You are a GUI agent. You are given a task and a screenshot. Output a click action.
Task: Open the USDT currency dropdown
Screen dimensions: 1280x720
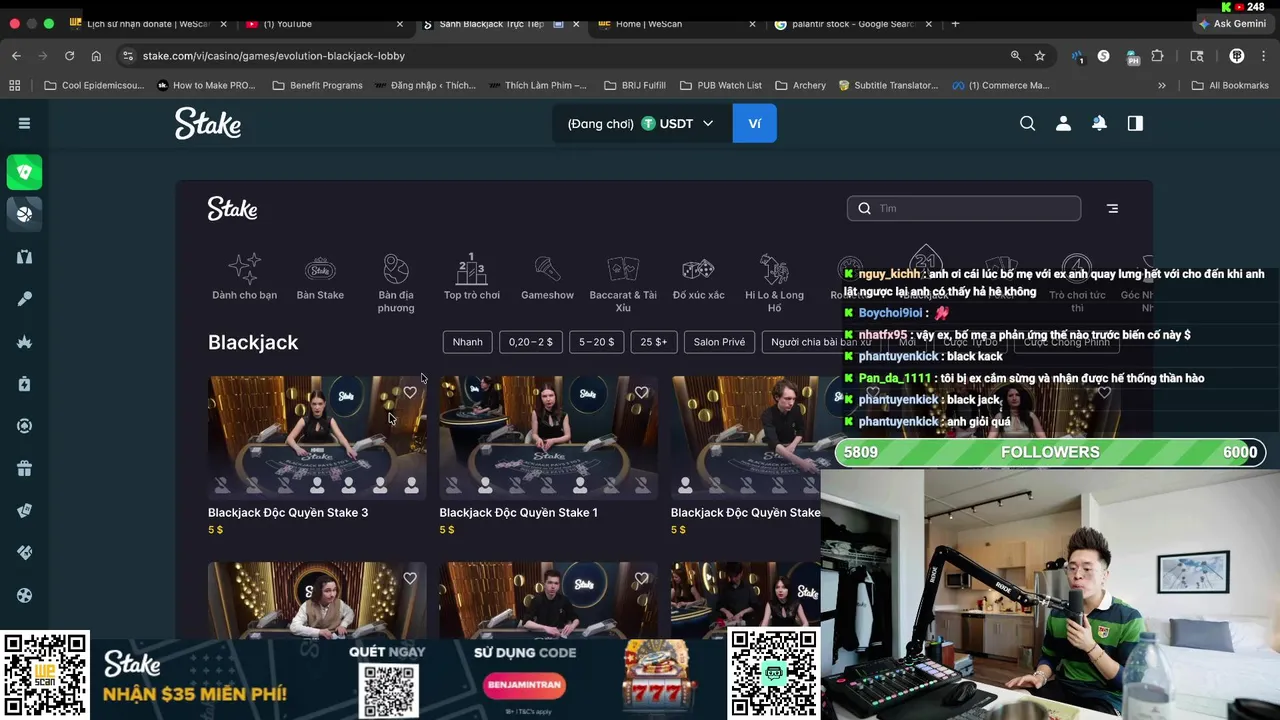click(677, 124)
